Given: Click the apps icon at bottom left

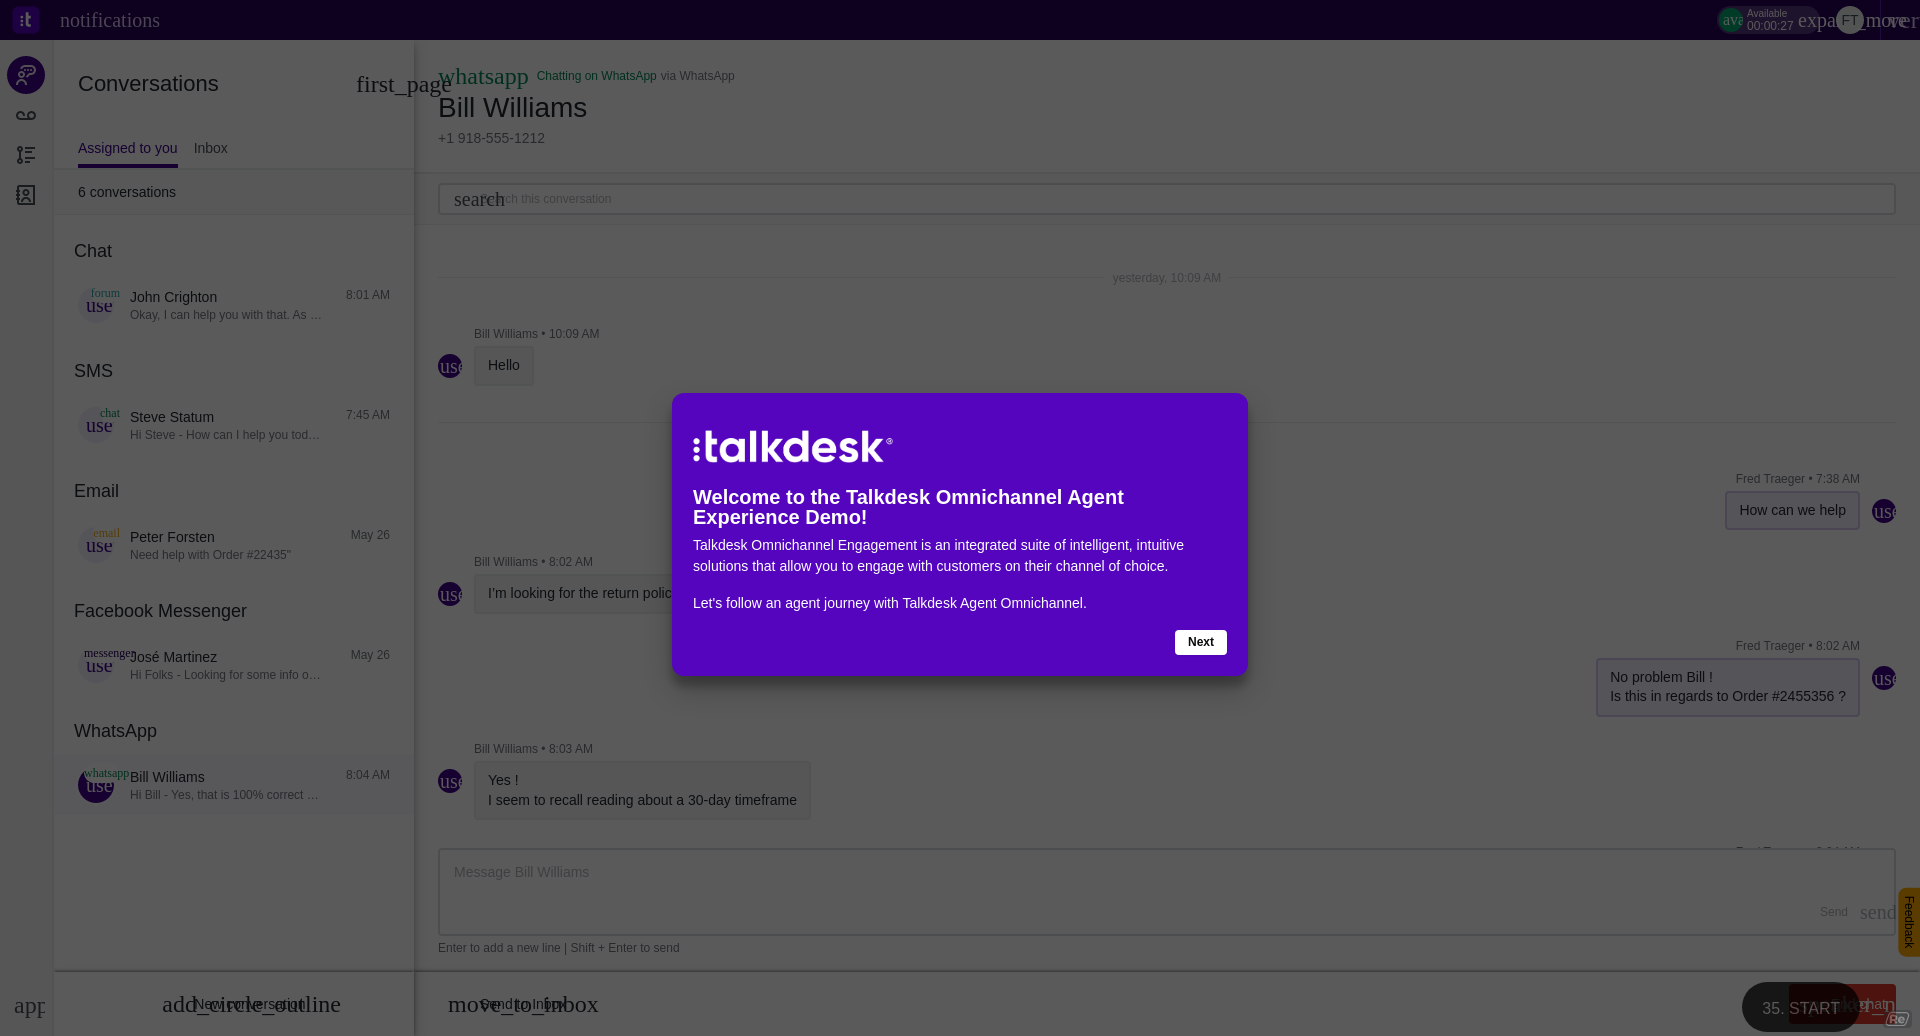Looking at the screenshot, I should click(29, 1005).
